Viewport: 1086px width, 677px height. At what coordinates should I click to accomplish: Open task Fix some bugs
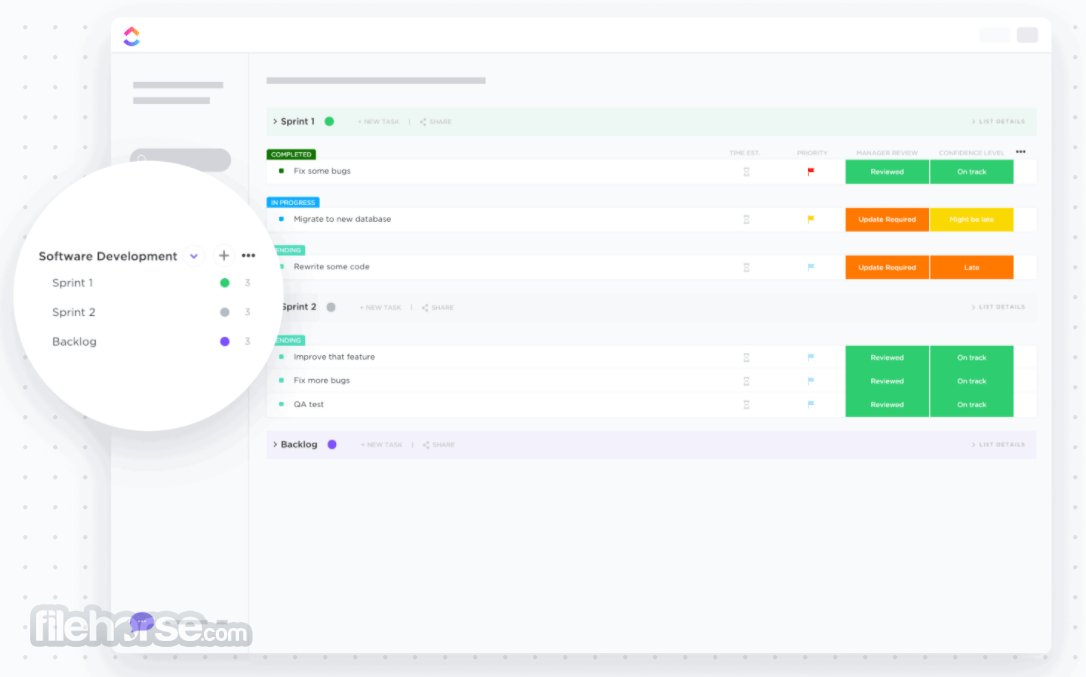coord(322,171)
